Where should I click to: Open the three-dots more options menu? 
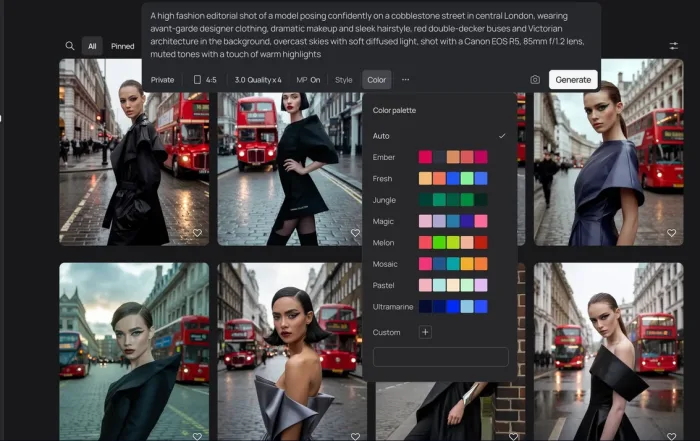pyautogui.click(x=405, y=80)
